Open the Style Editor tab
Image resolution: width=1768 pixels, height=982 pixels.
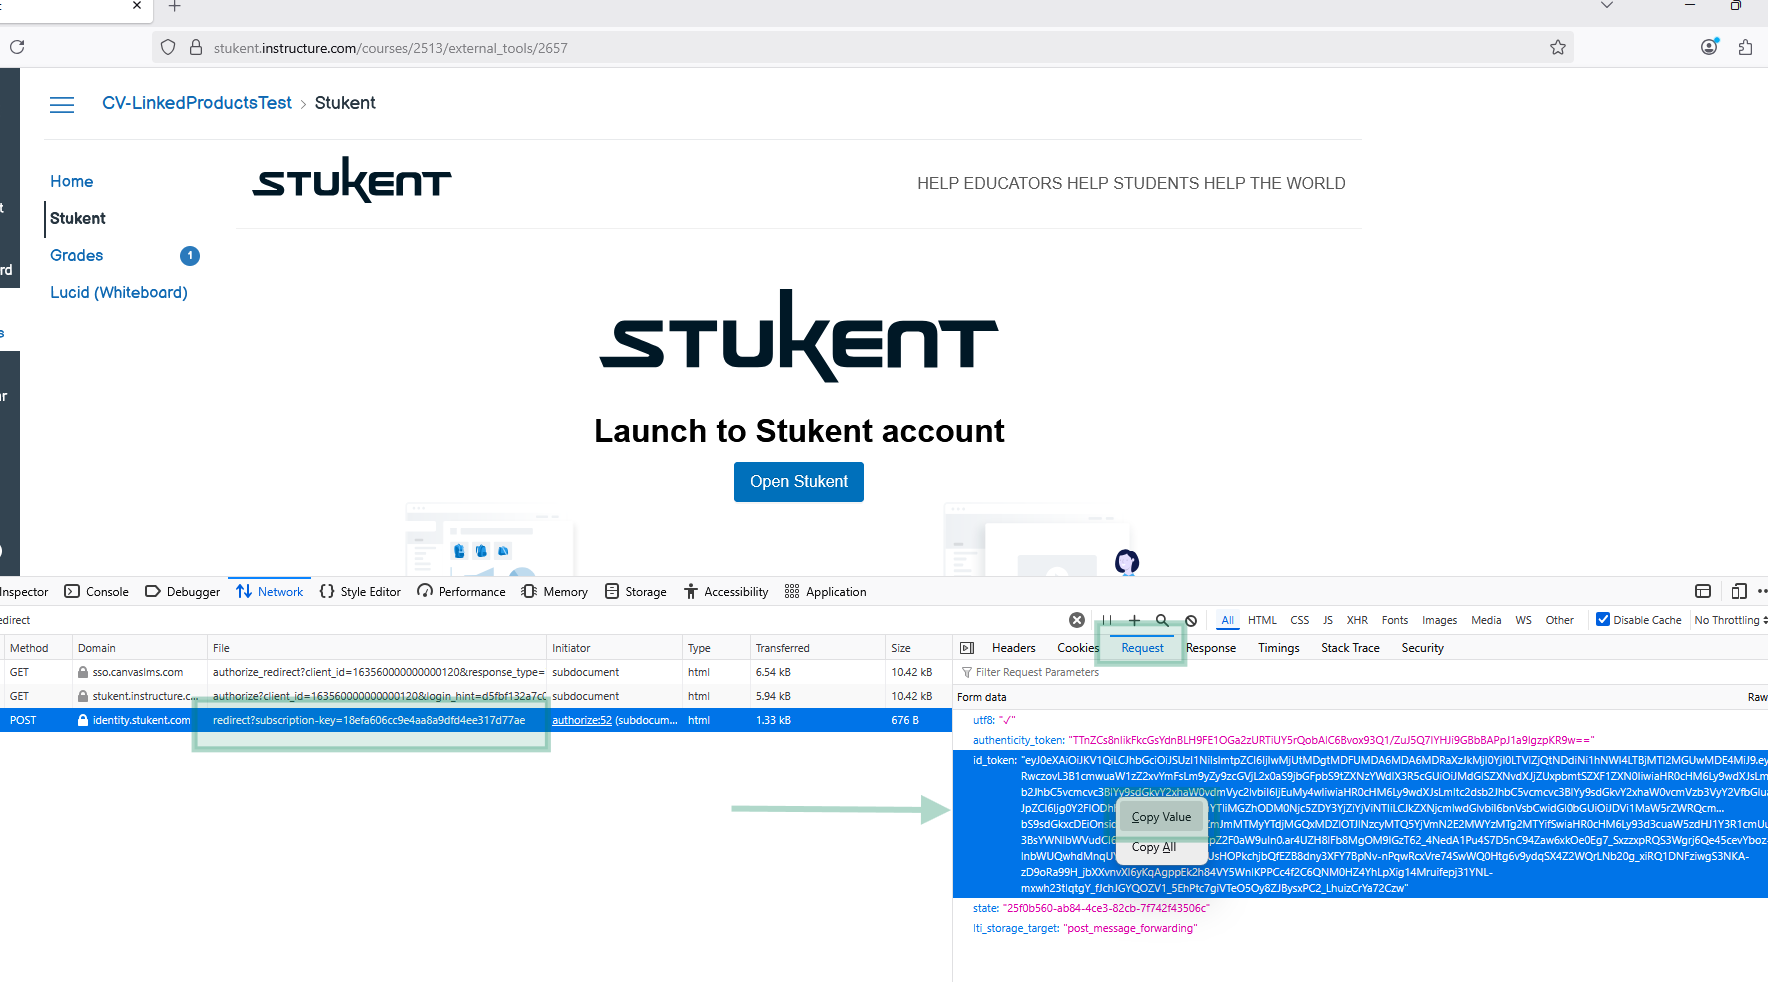360,592
